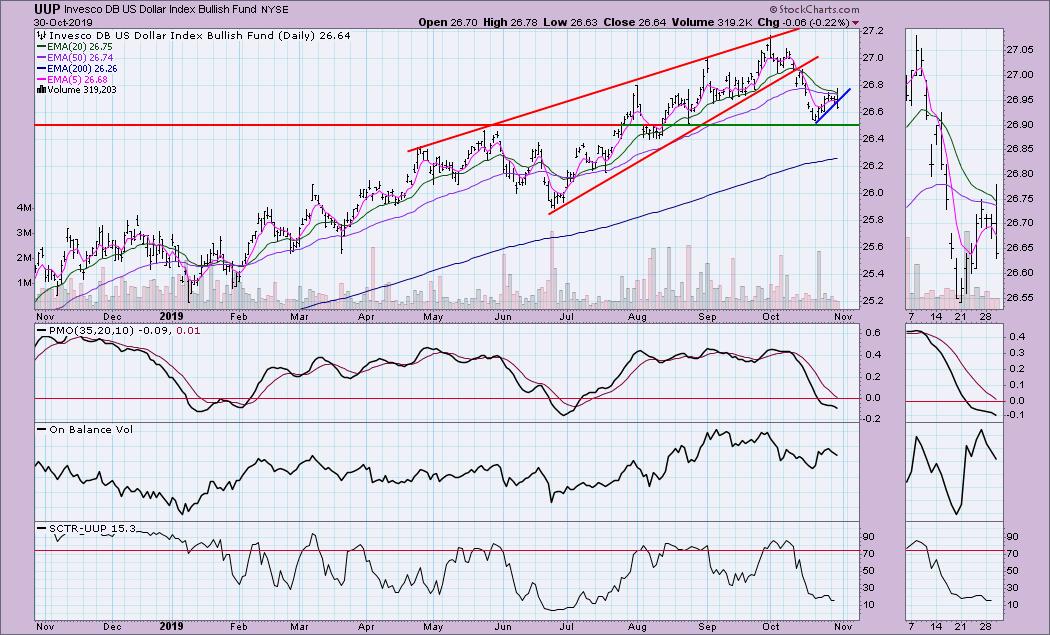
Task: Click the SCTR-UUP 15.3 indicator label
Action: (x=92, y=528)
